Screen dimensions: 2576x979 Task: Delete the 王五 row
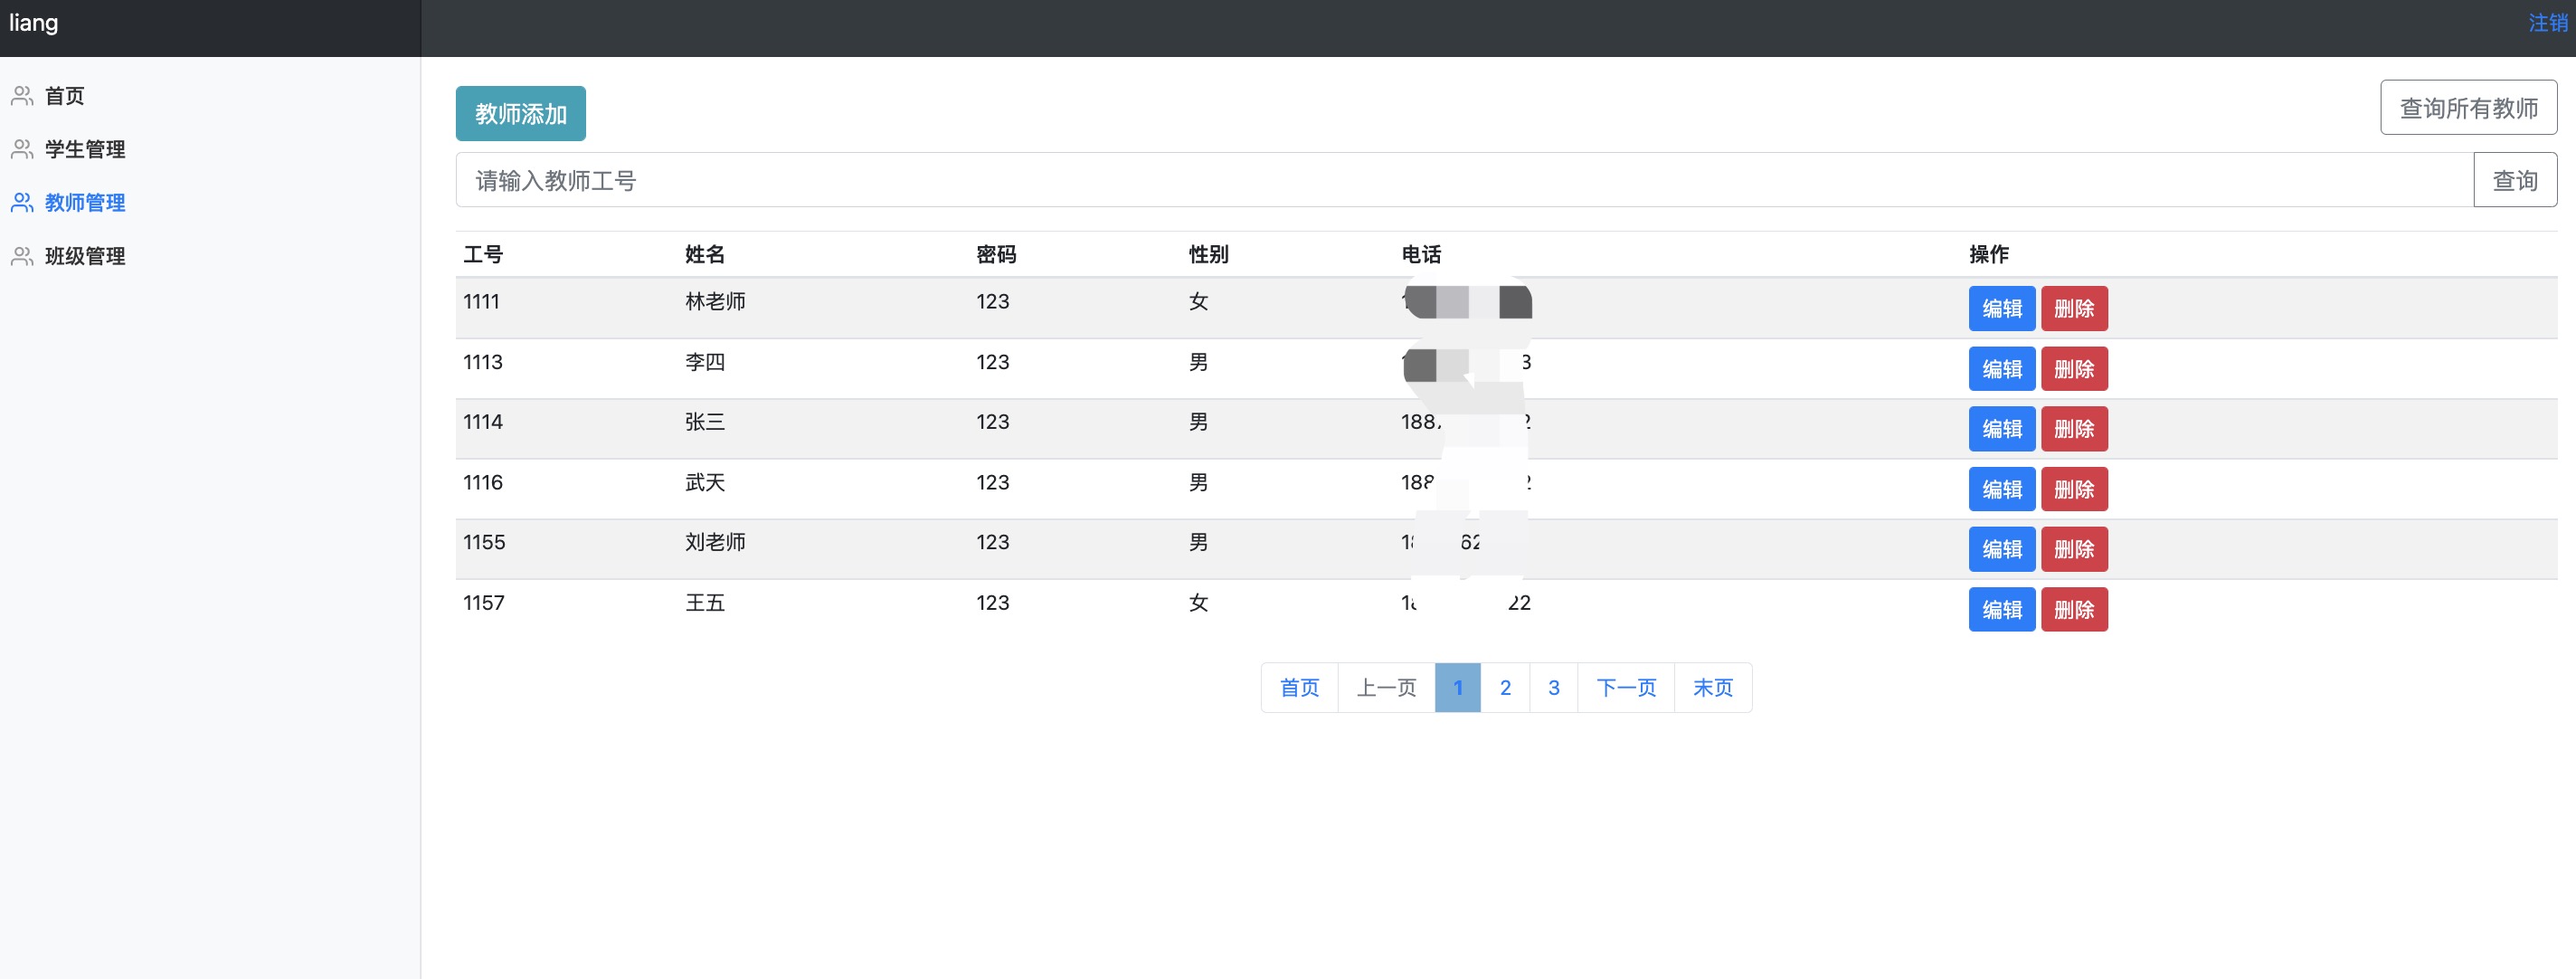pos(2074,610)
